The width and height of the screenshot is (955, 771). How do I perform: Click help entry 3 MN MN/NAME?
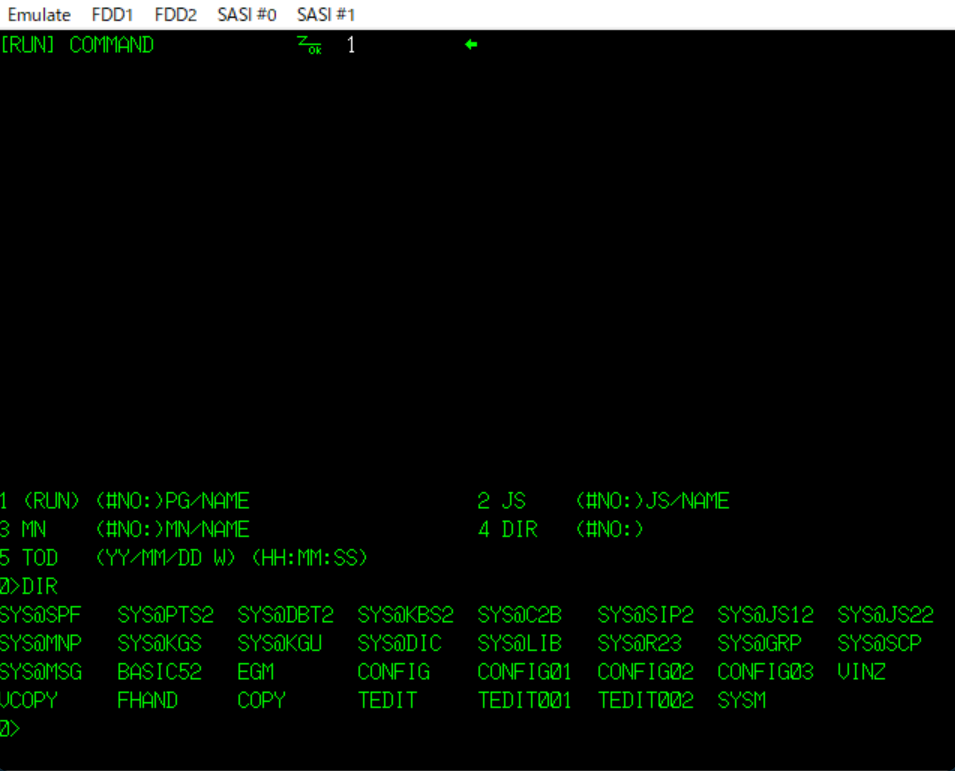tap(125, 530)
